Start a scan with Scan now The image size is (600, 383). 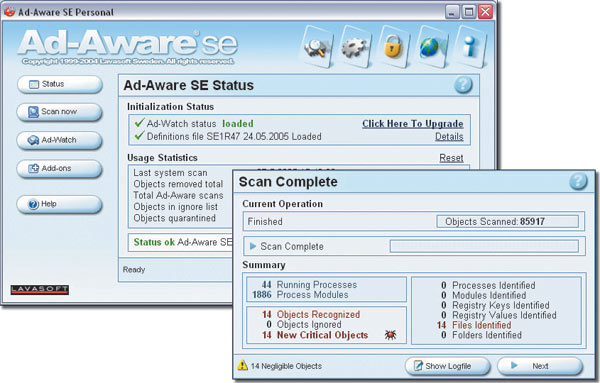[60, 112]
